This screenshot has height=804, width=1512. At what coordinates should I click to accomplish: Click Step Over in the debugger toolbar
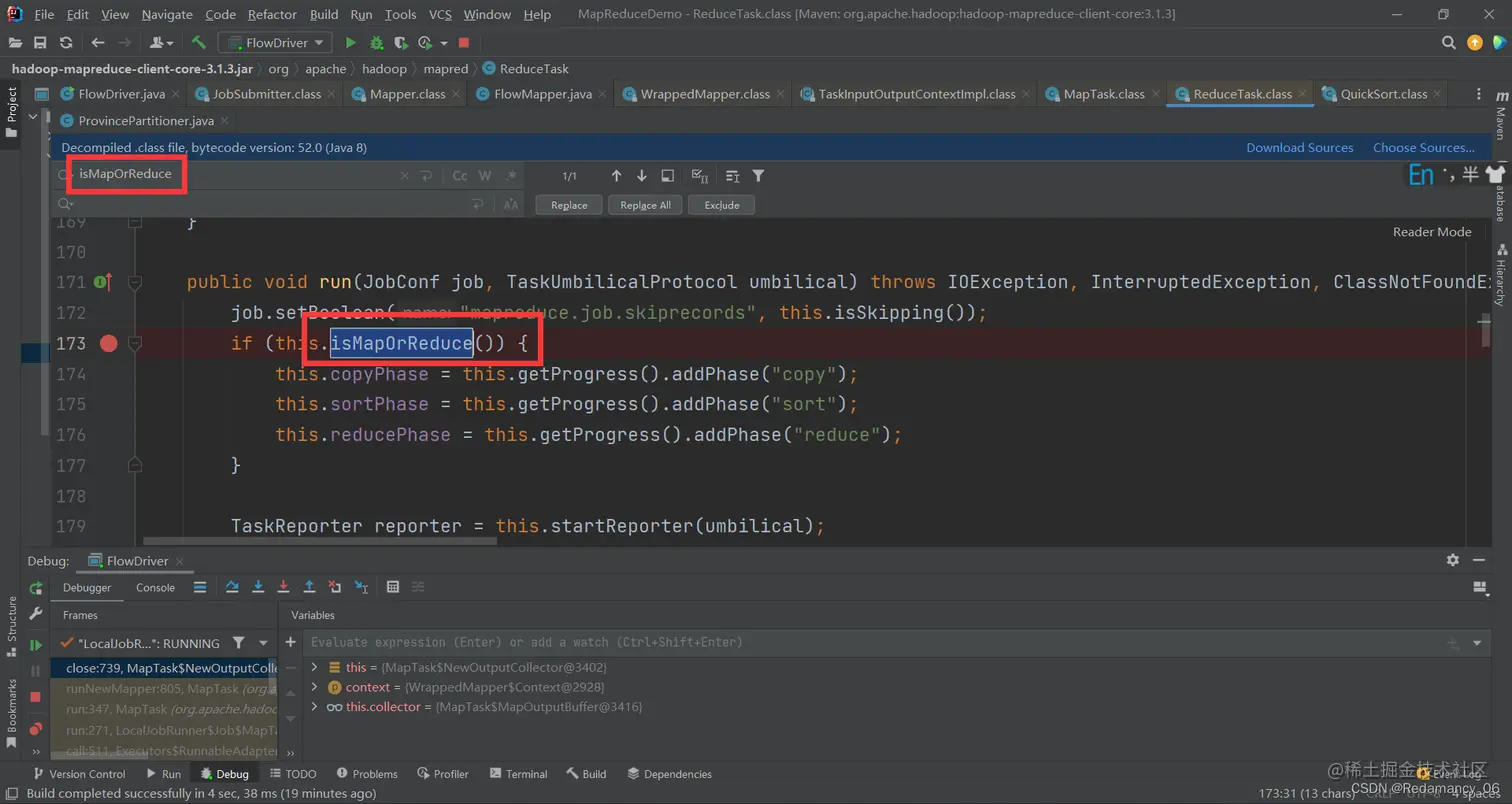232,587
